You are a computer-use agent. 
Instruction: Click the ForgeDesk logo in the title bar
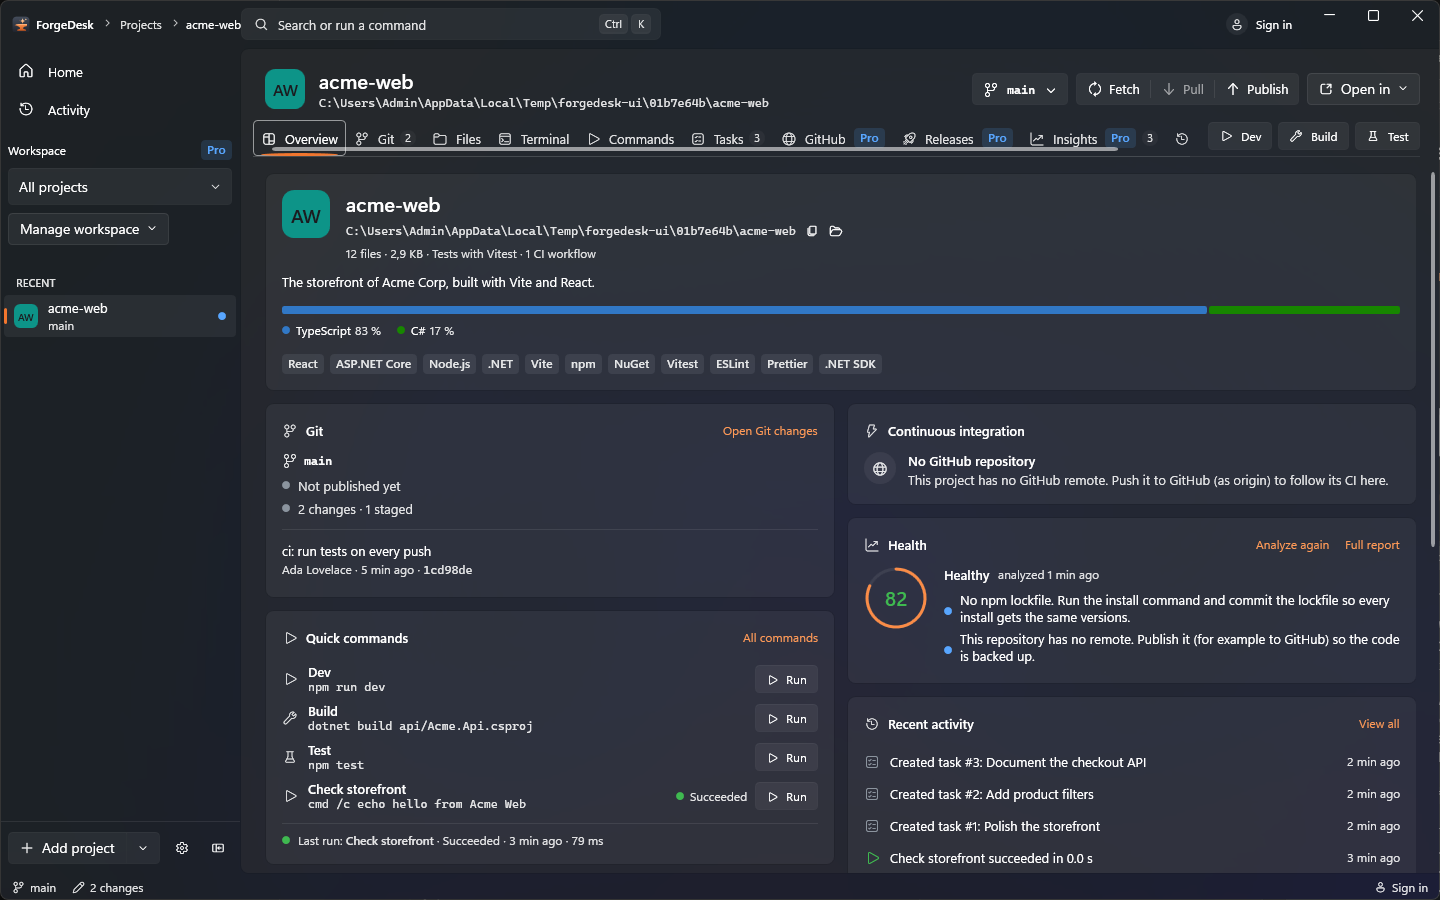(x=20, y=25)
